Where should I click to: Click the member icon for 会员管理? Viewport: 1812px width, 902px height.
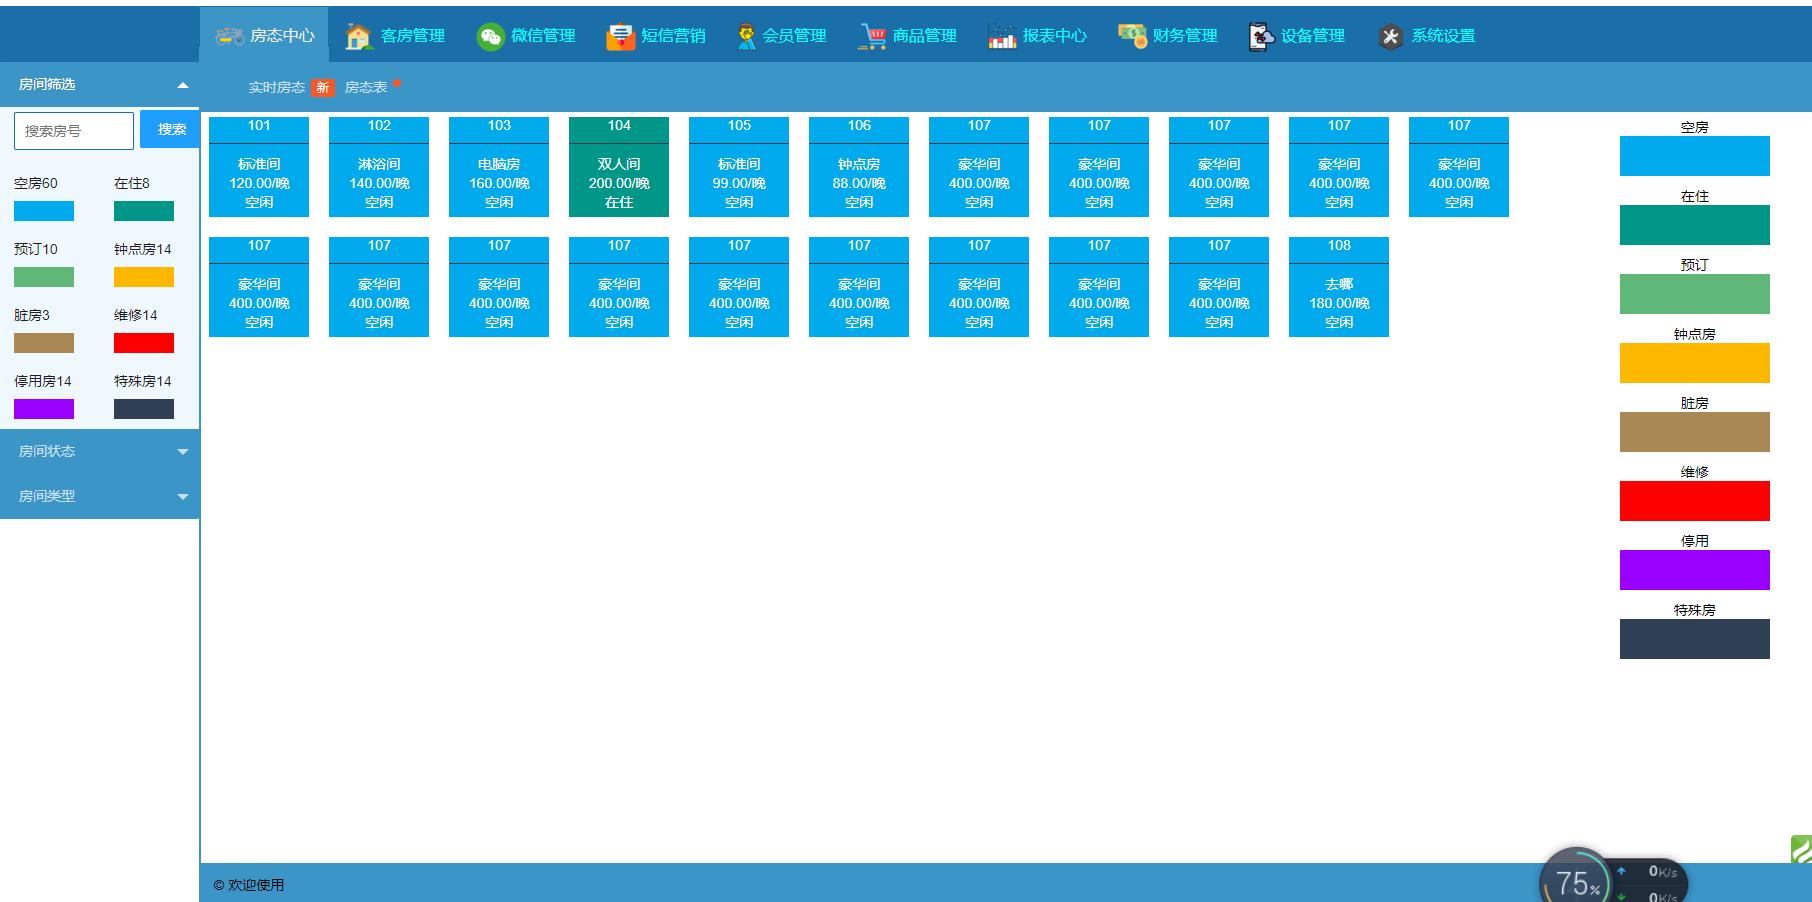click(746, 36)
